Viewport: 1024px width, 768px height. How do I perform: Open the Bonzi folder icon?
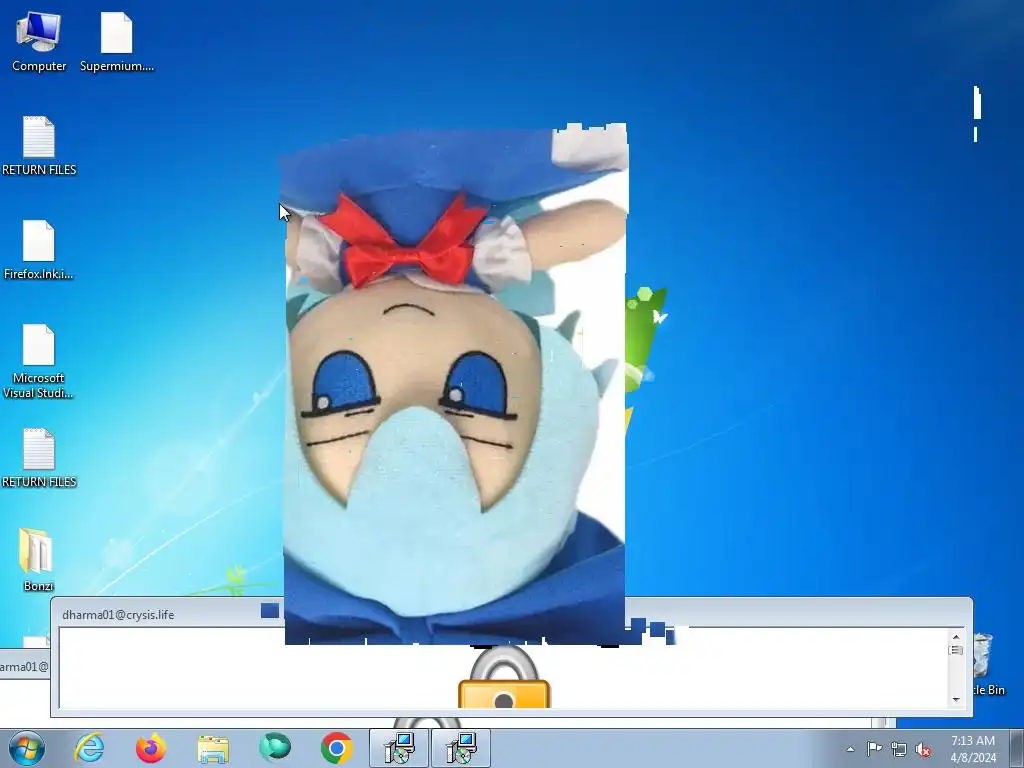coord(38,560)
